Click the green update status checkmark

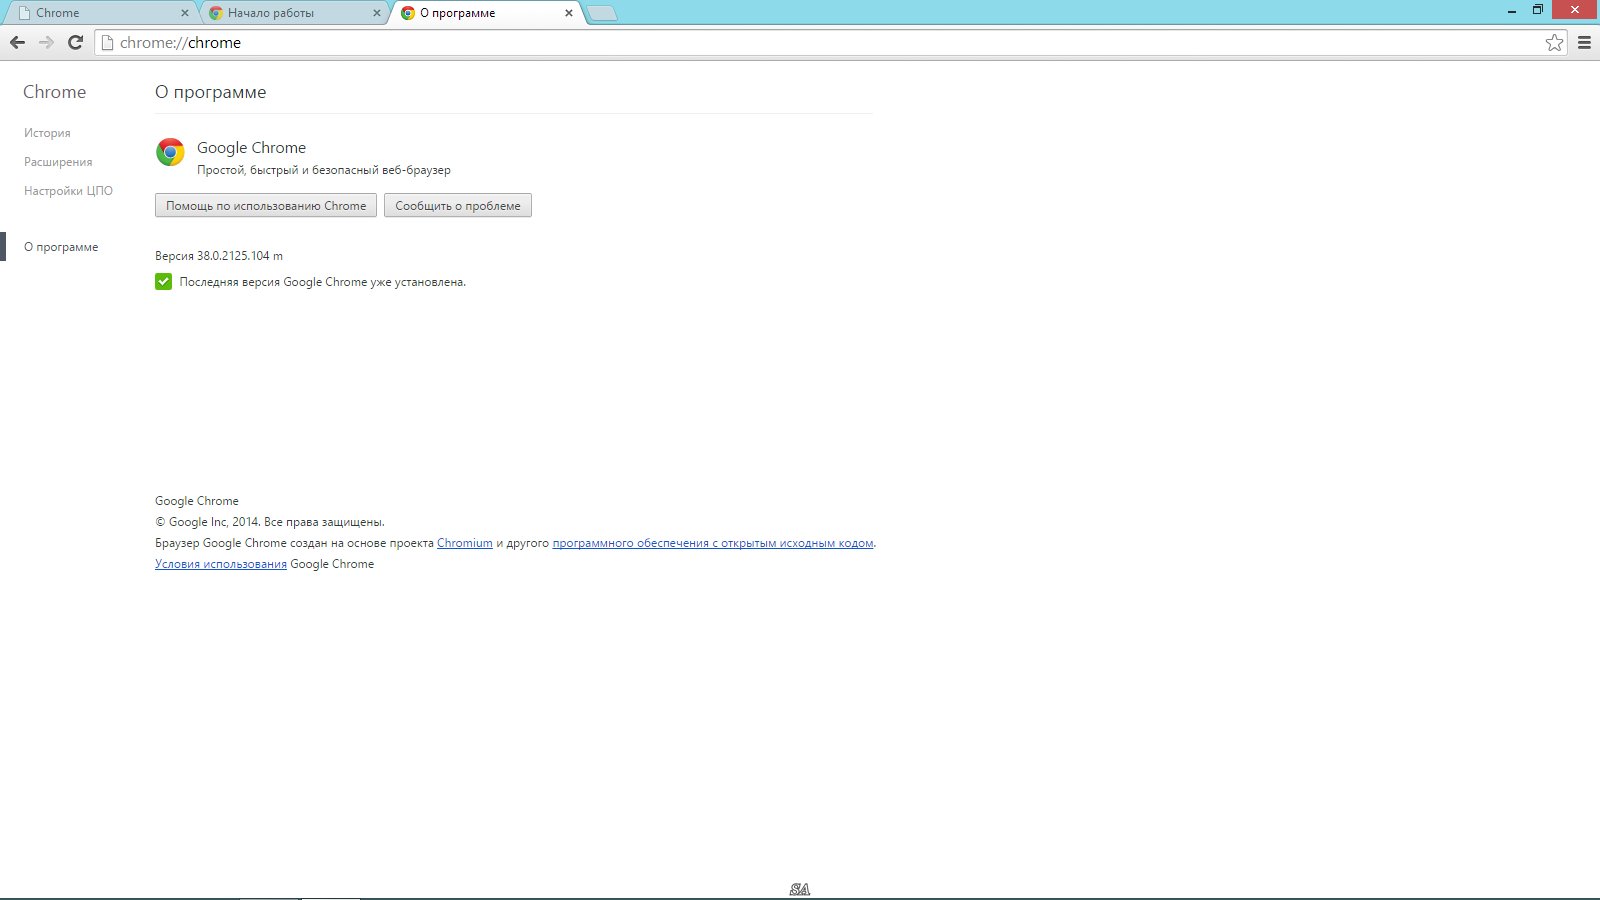163,282
